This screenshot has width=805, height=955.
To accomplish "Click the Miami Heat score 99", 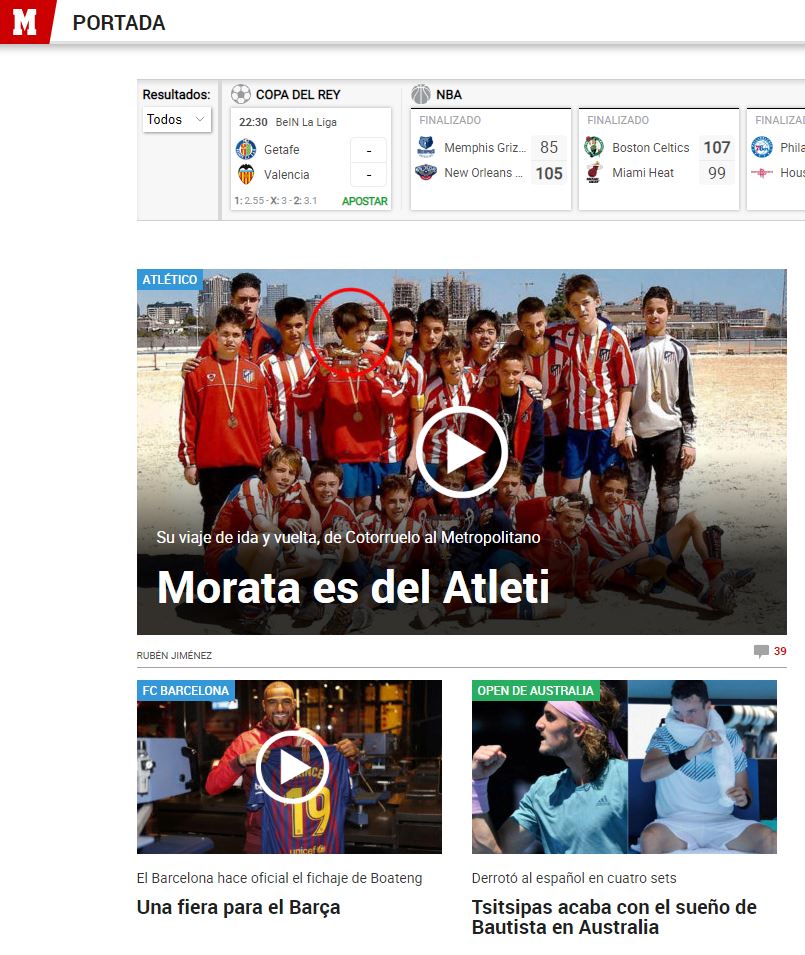I will point(717,174).
